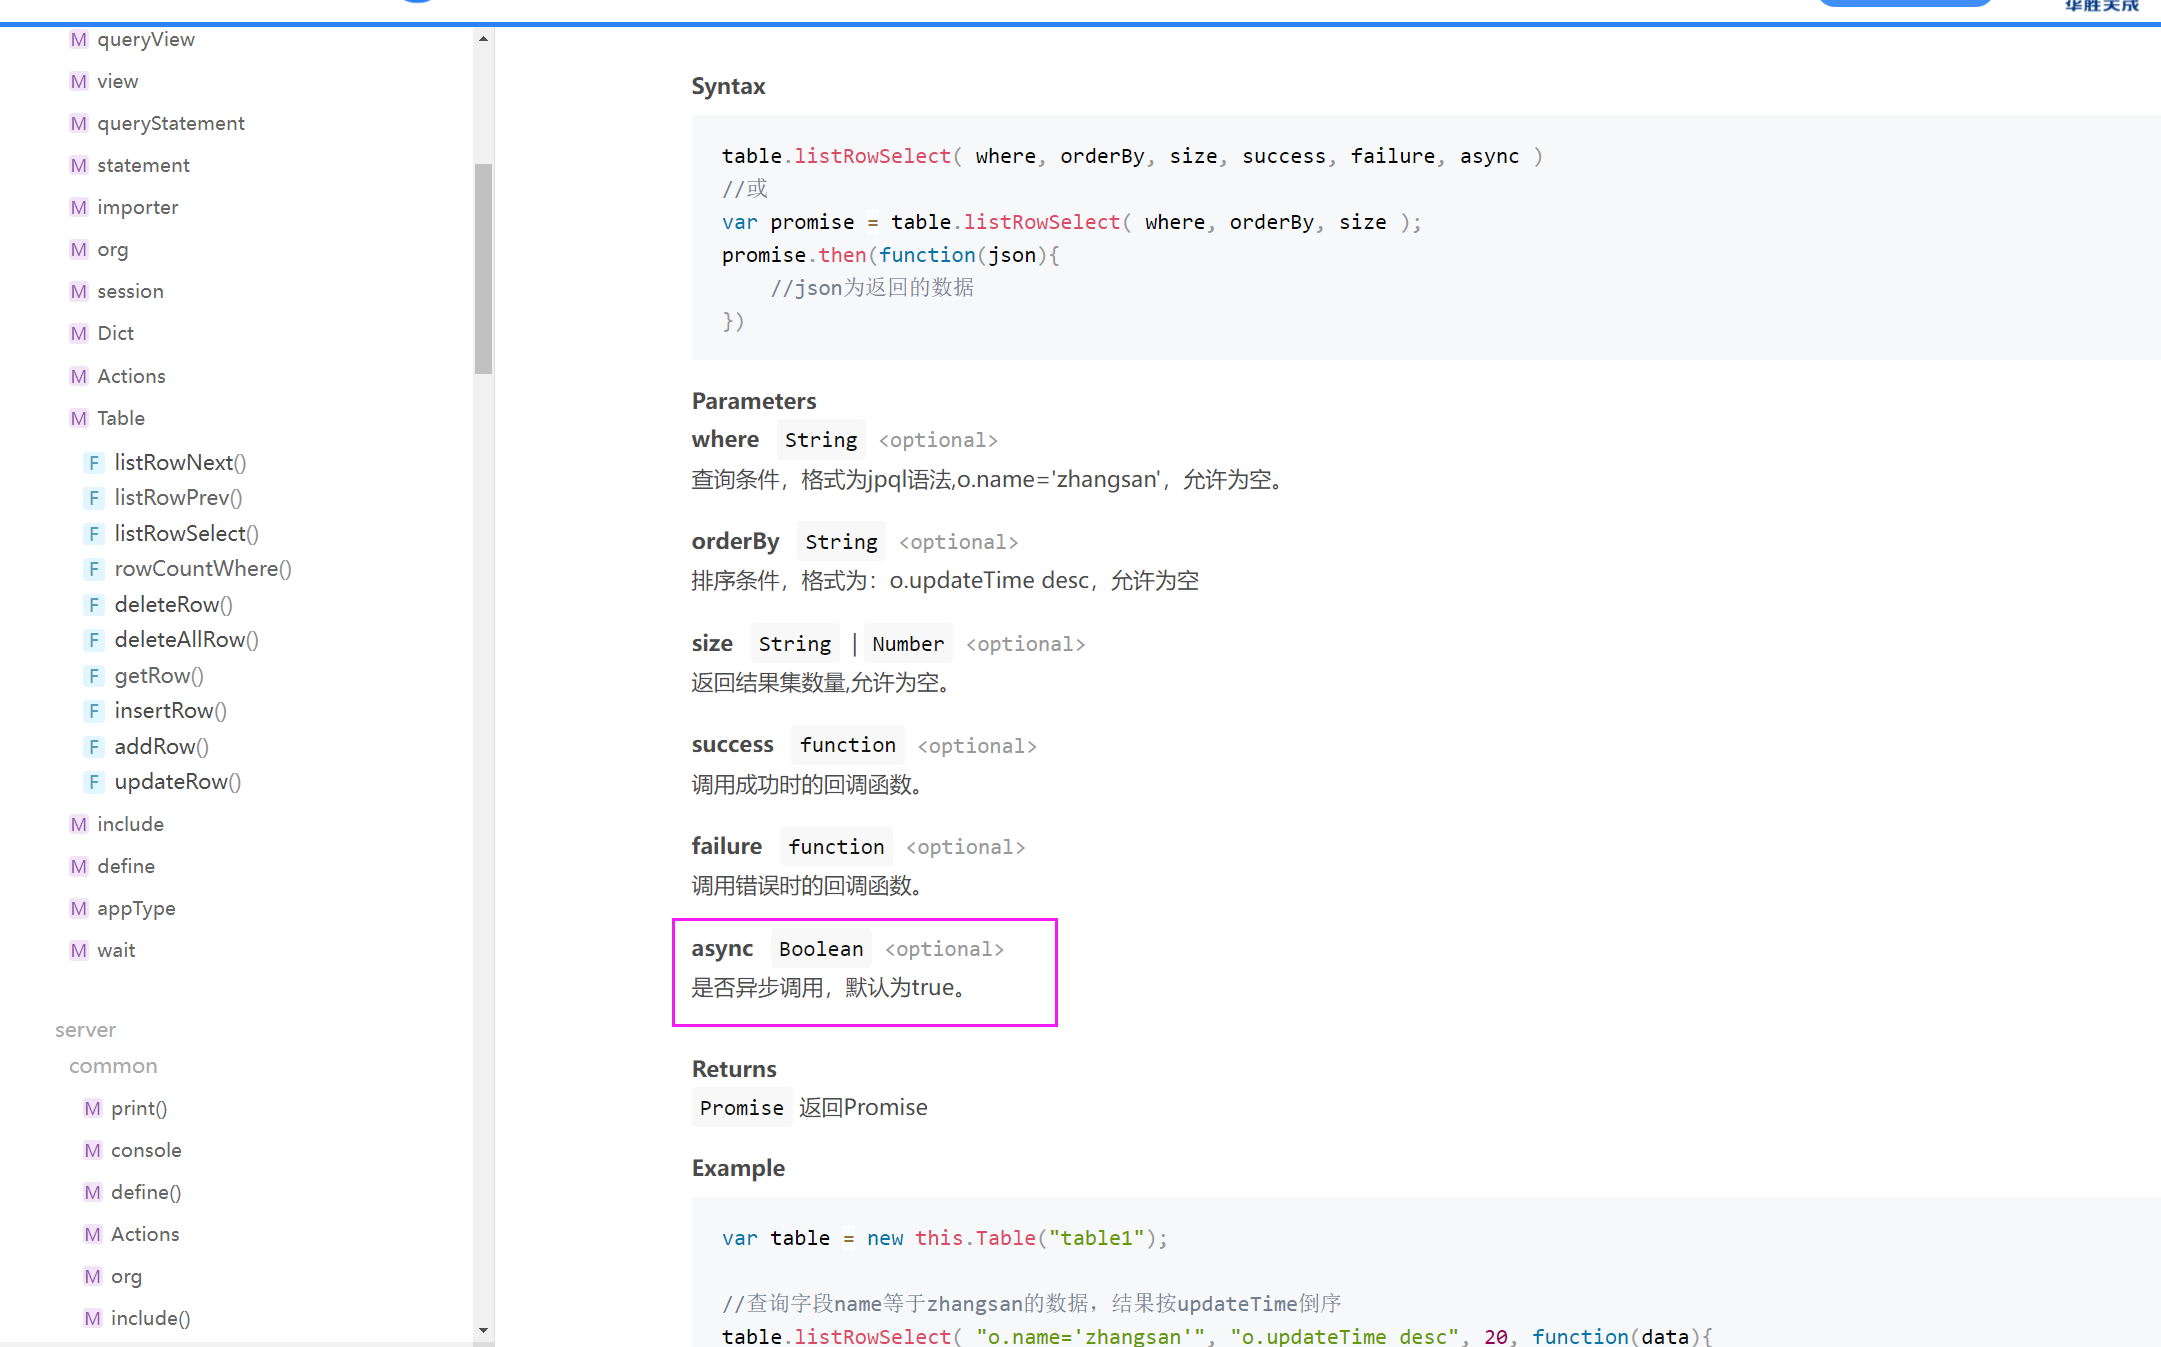Open the insertRow() documentation link
Screen dimensions: 2161x1347
pyautogui.click(x=170, y=711)
